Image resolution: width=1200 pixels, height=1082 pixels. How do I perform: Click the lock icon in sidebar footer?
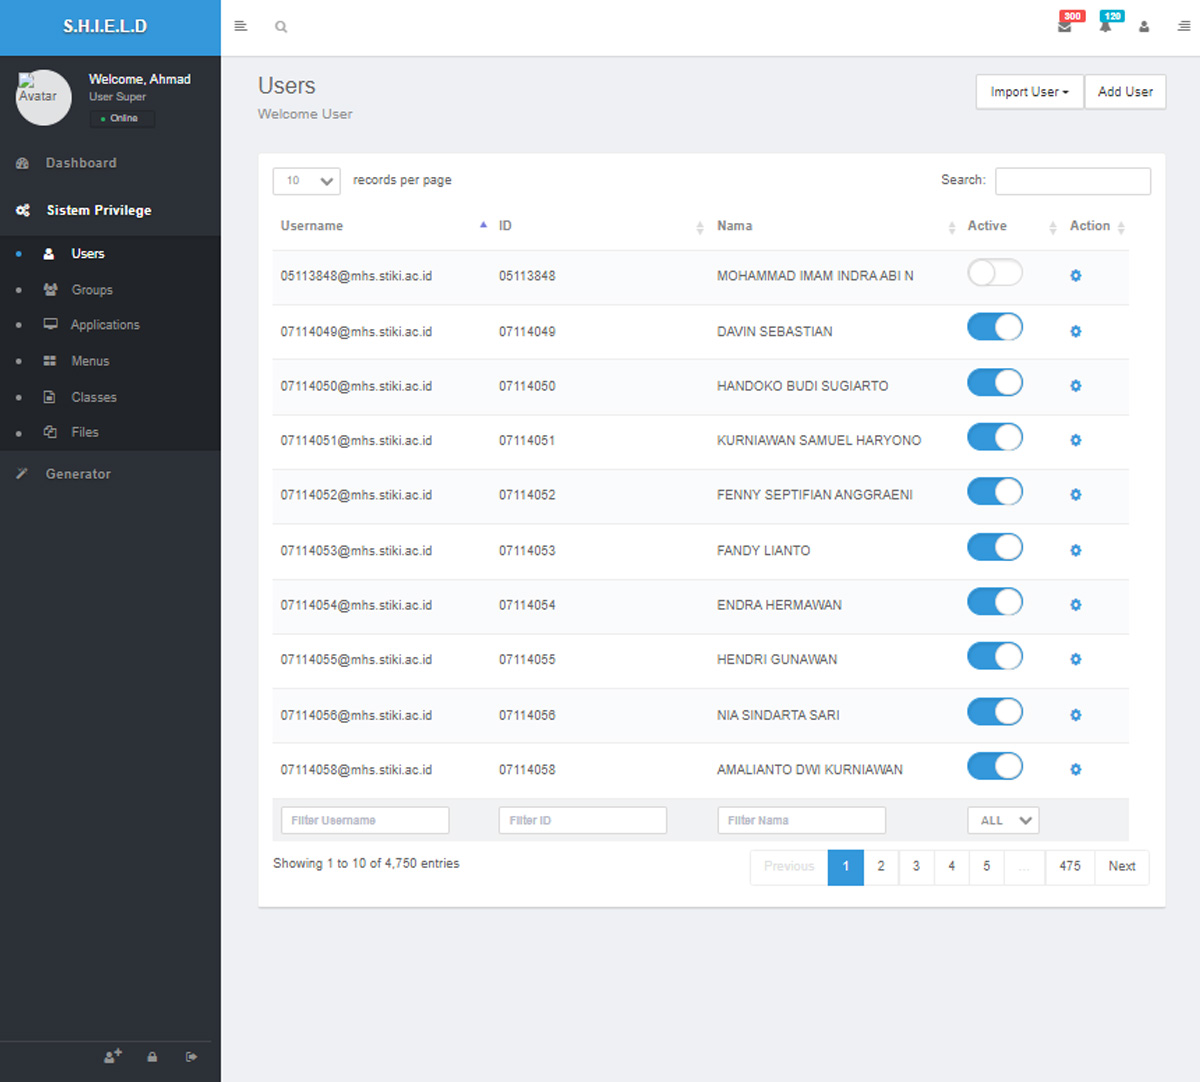(x=152, y=1057)
